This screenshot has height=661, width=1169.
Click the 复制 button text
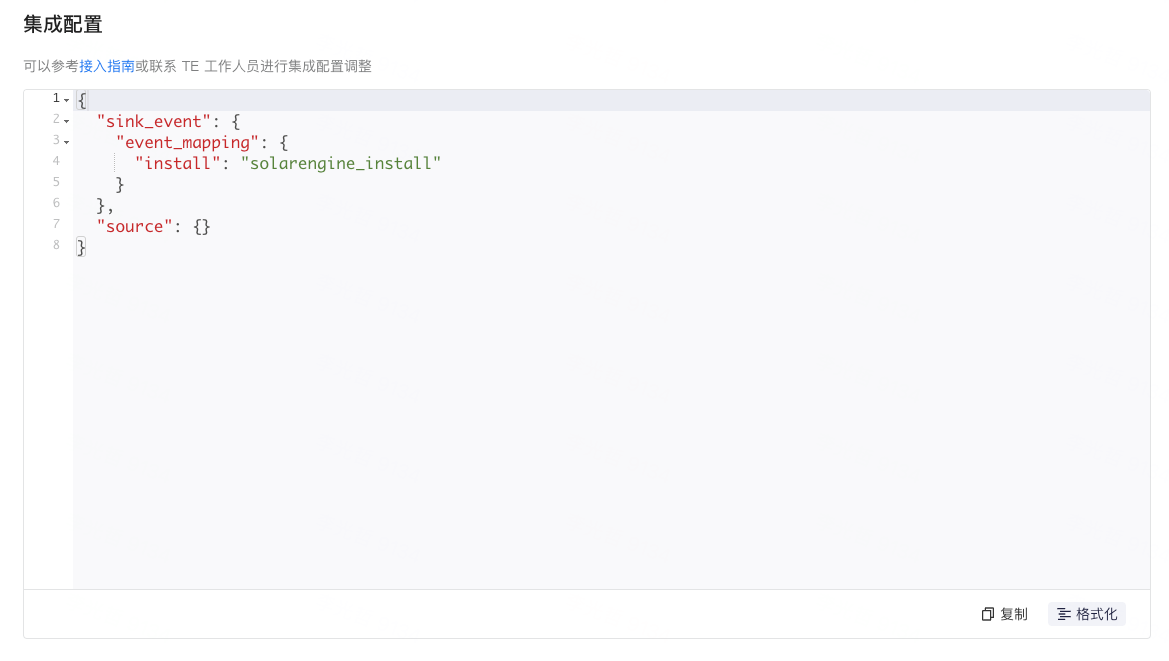click(1014, 614)
